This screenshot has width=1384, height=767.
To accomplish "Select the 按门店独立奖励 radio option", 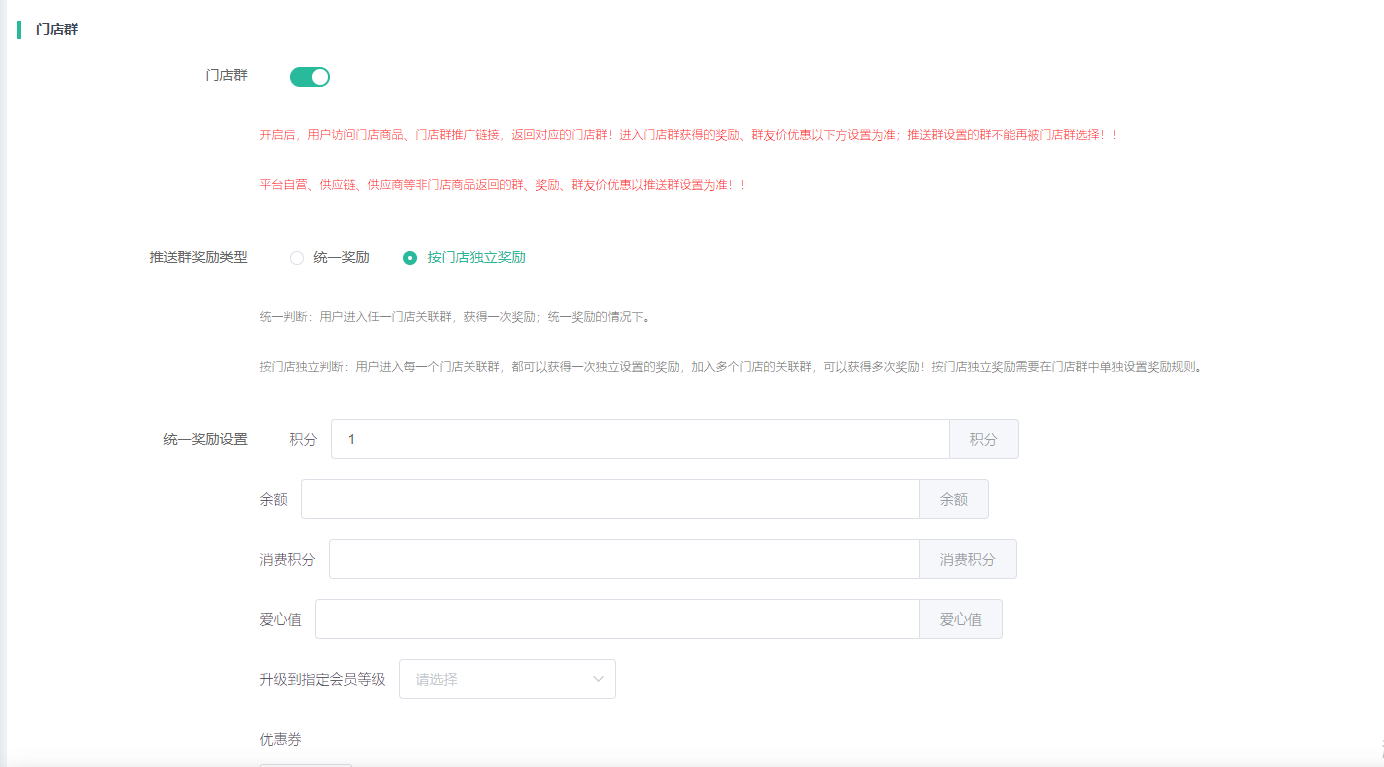I will coord(410,258).
